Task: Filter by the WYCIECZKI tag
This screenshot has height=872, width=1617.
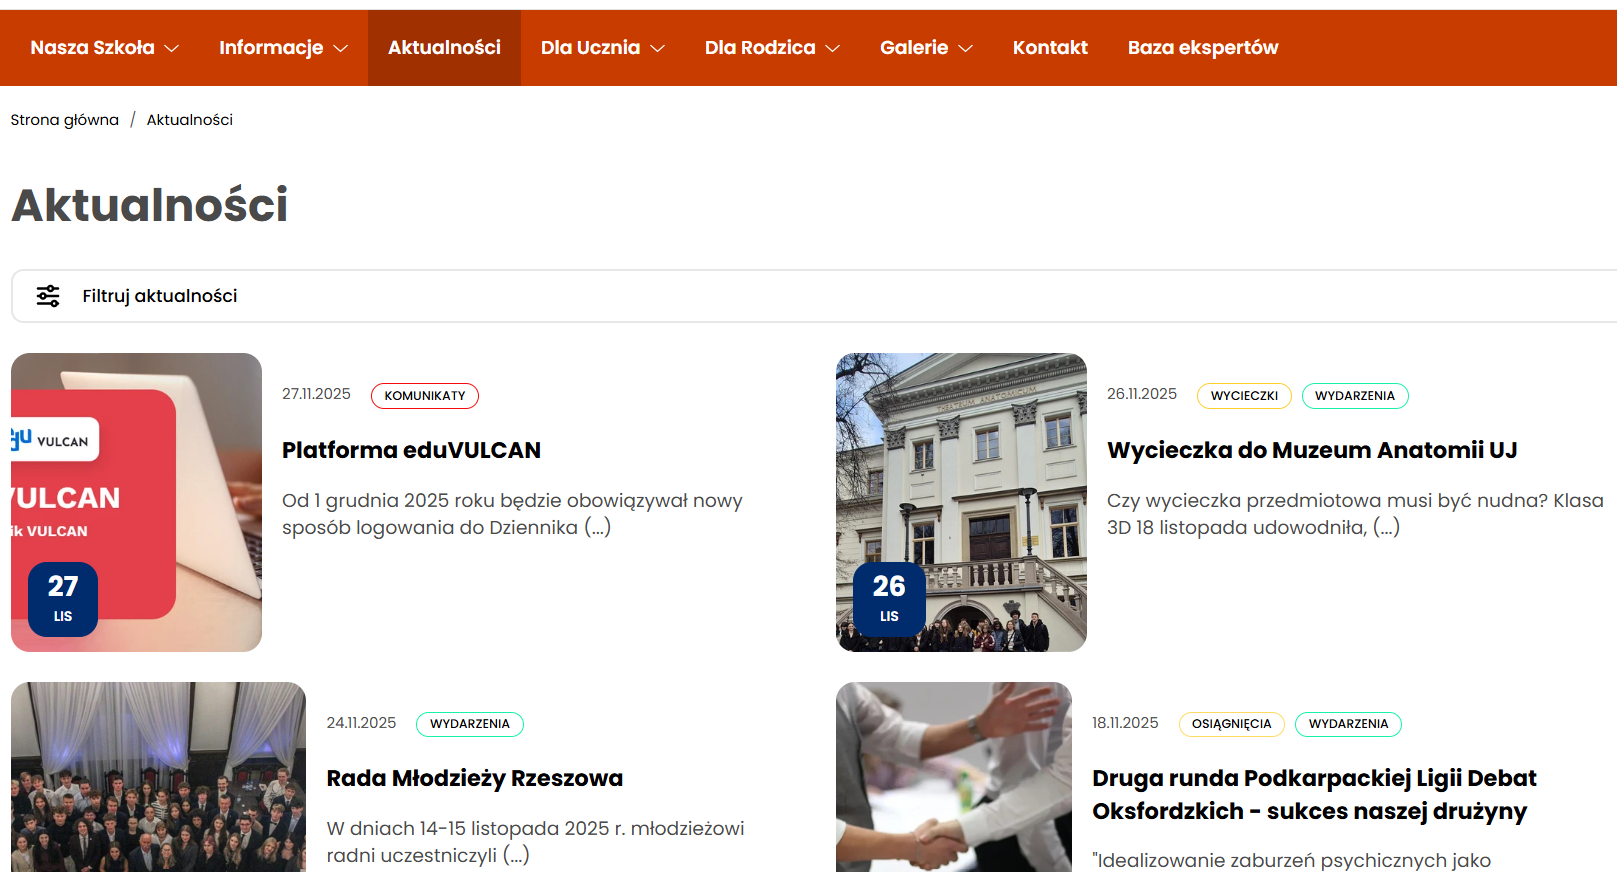Action: [x=1243, y=396]
